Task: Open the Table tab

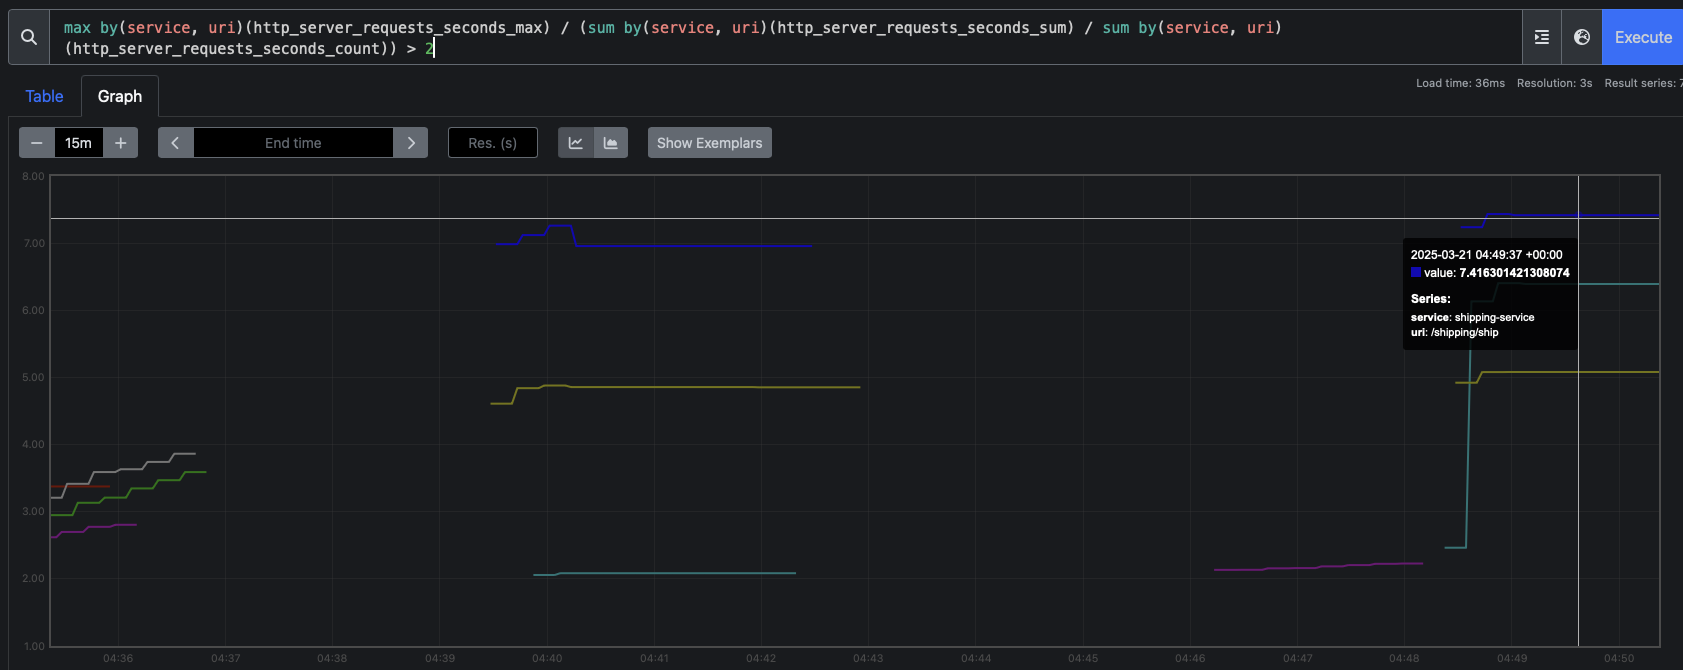Action: click(44, 96)
